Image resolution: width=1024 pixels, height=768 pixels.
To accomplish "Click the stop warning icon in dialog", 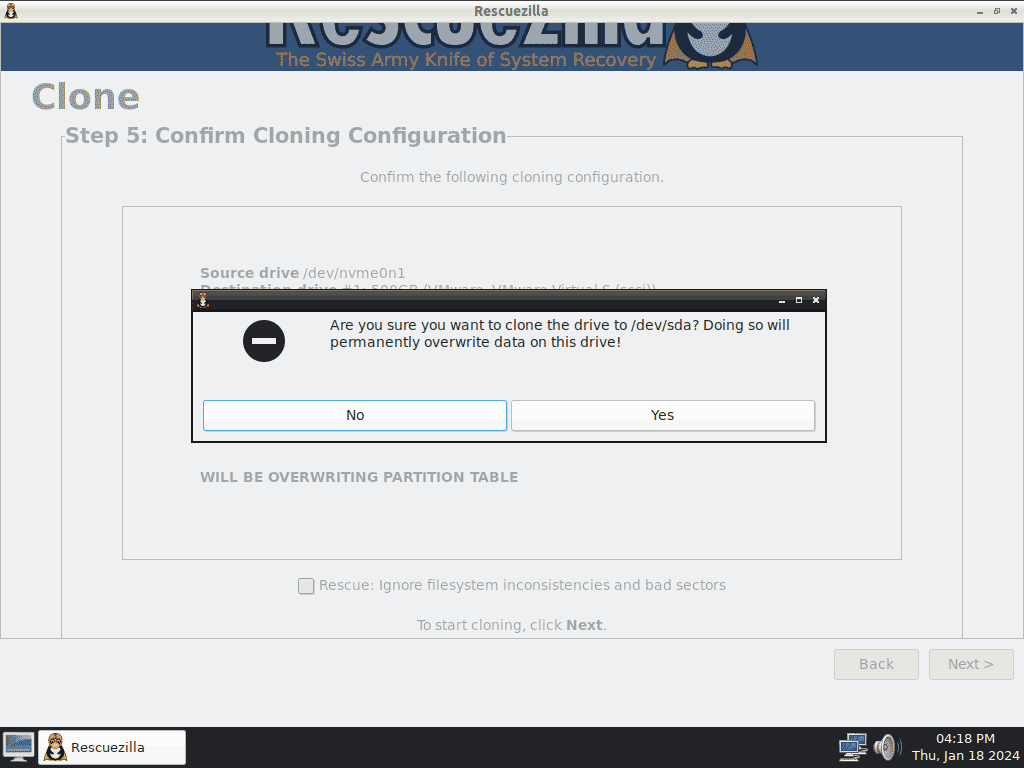I will pos(264,341).
